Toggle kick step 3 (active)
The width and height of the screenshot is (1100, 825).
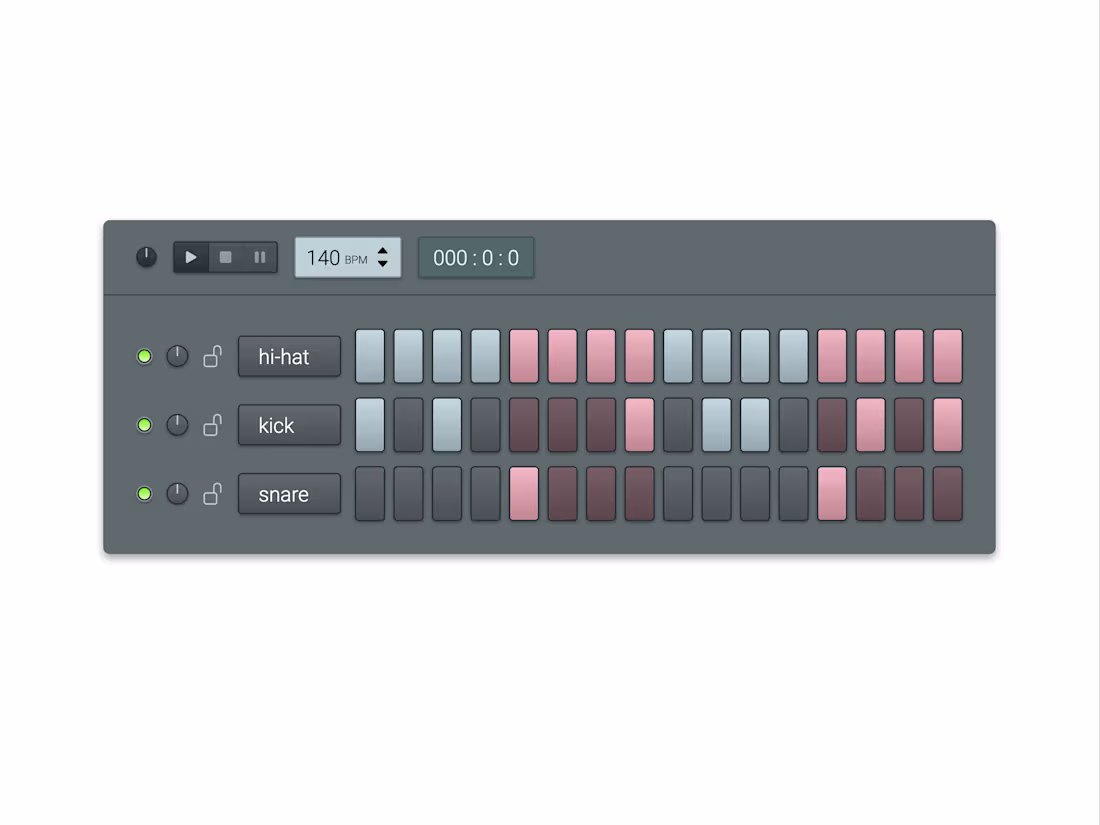447,425
